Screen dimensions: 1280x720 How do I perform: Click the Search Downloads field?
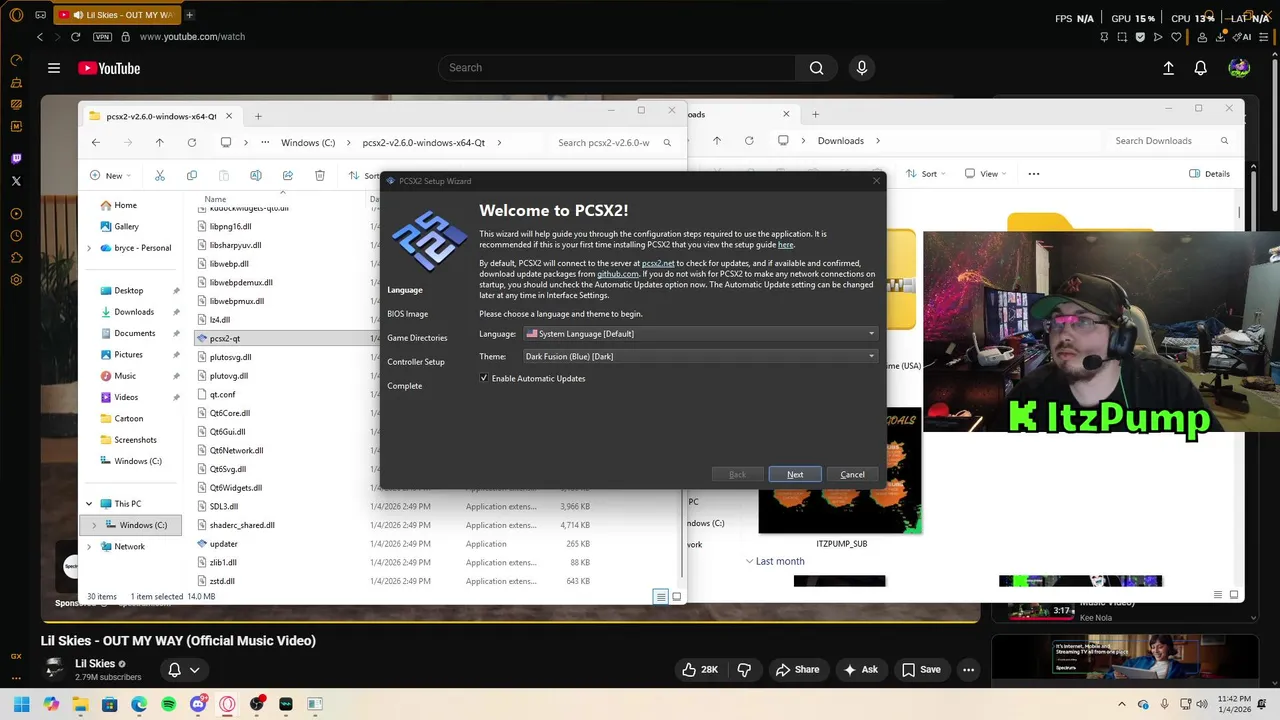tap(1168, 141)
